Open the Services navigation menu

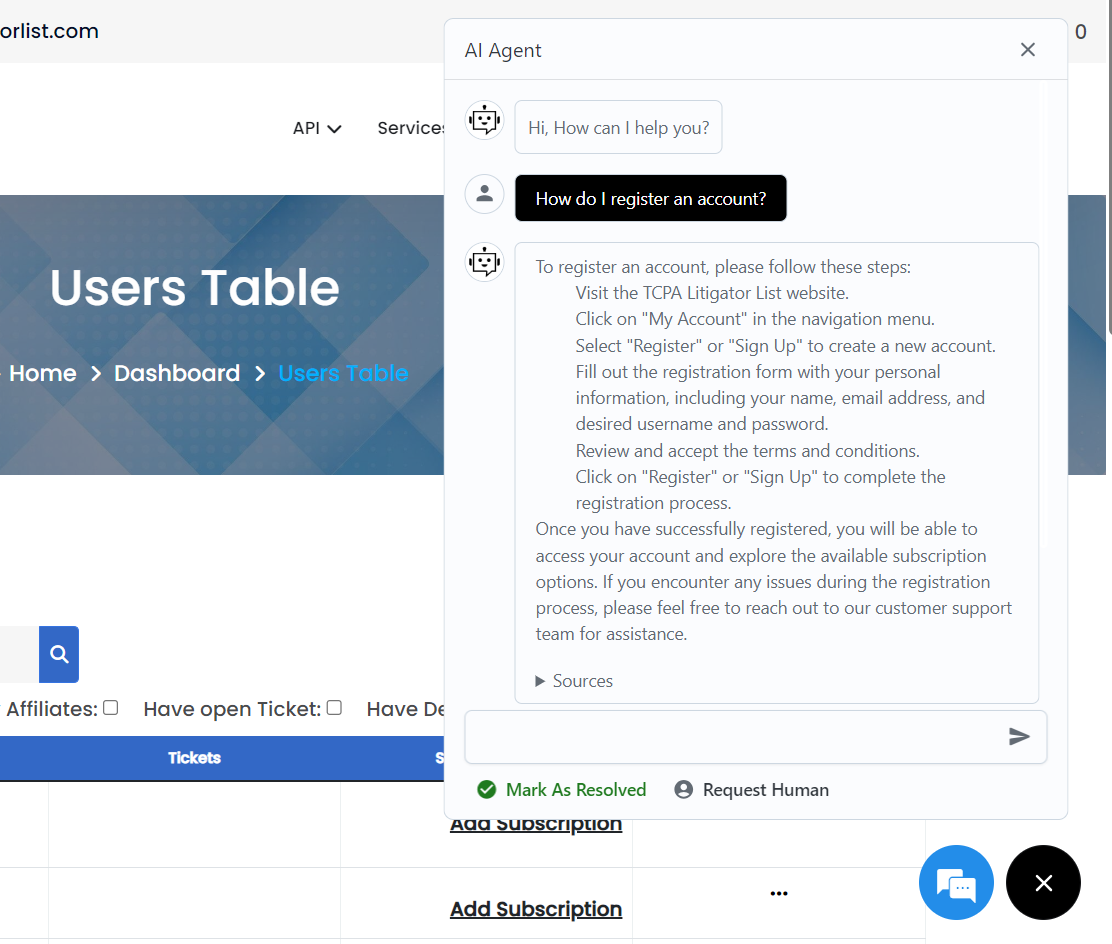point(412,128)
